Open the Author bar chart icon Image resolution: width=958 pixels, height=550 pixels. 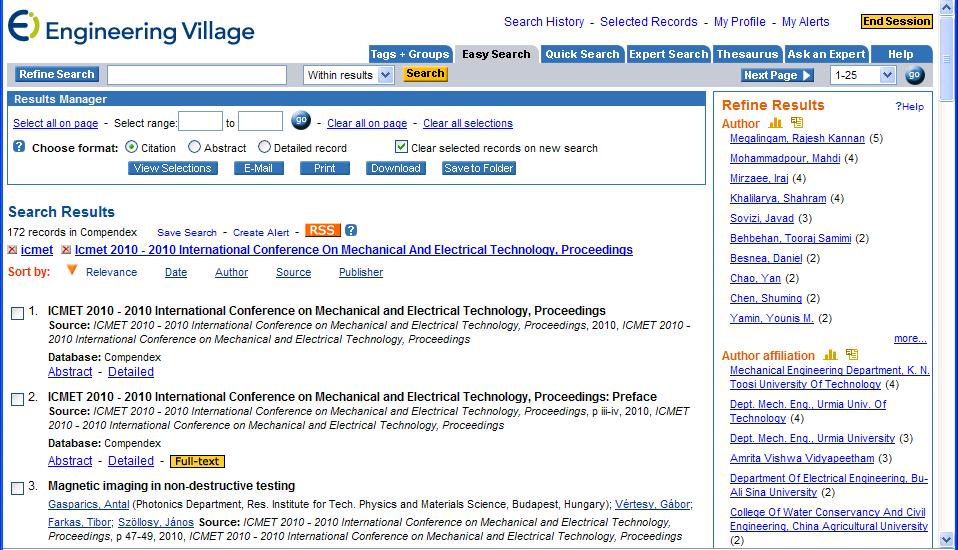tap(775, 123)
